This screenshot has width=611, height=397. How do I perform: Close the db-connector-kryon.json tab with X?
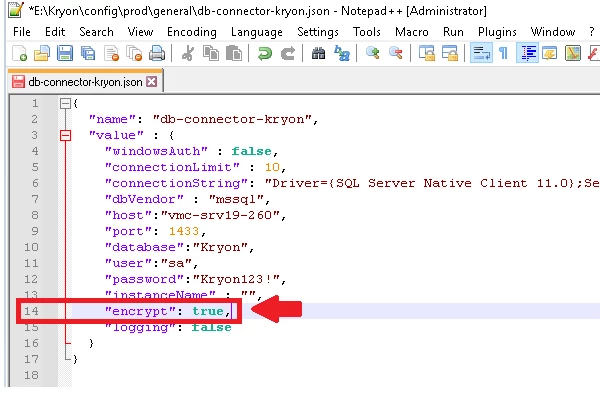(x=151, y=82)
